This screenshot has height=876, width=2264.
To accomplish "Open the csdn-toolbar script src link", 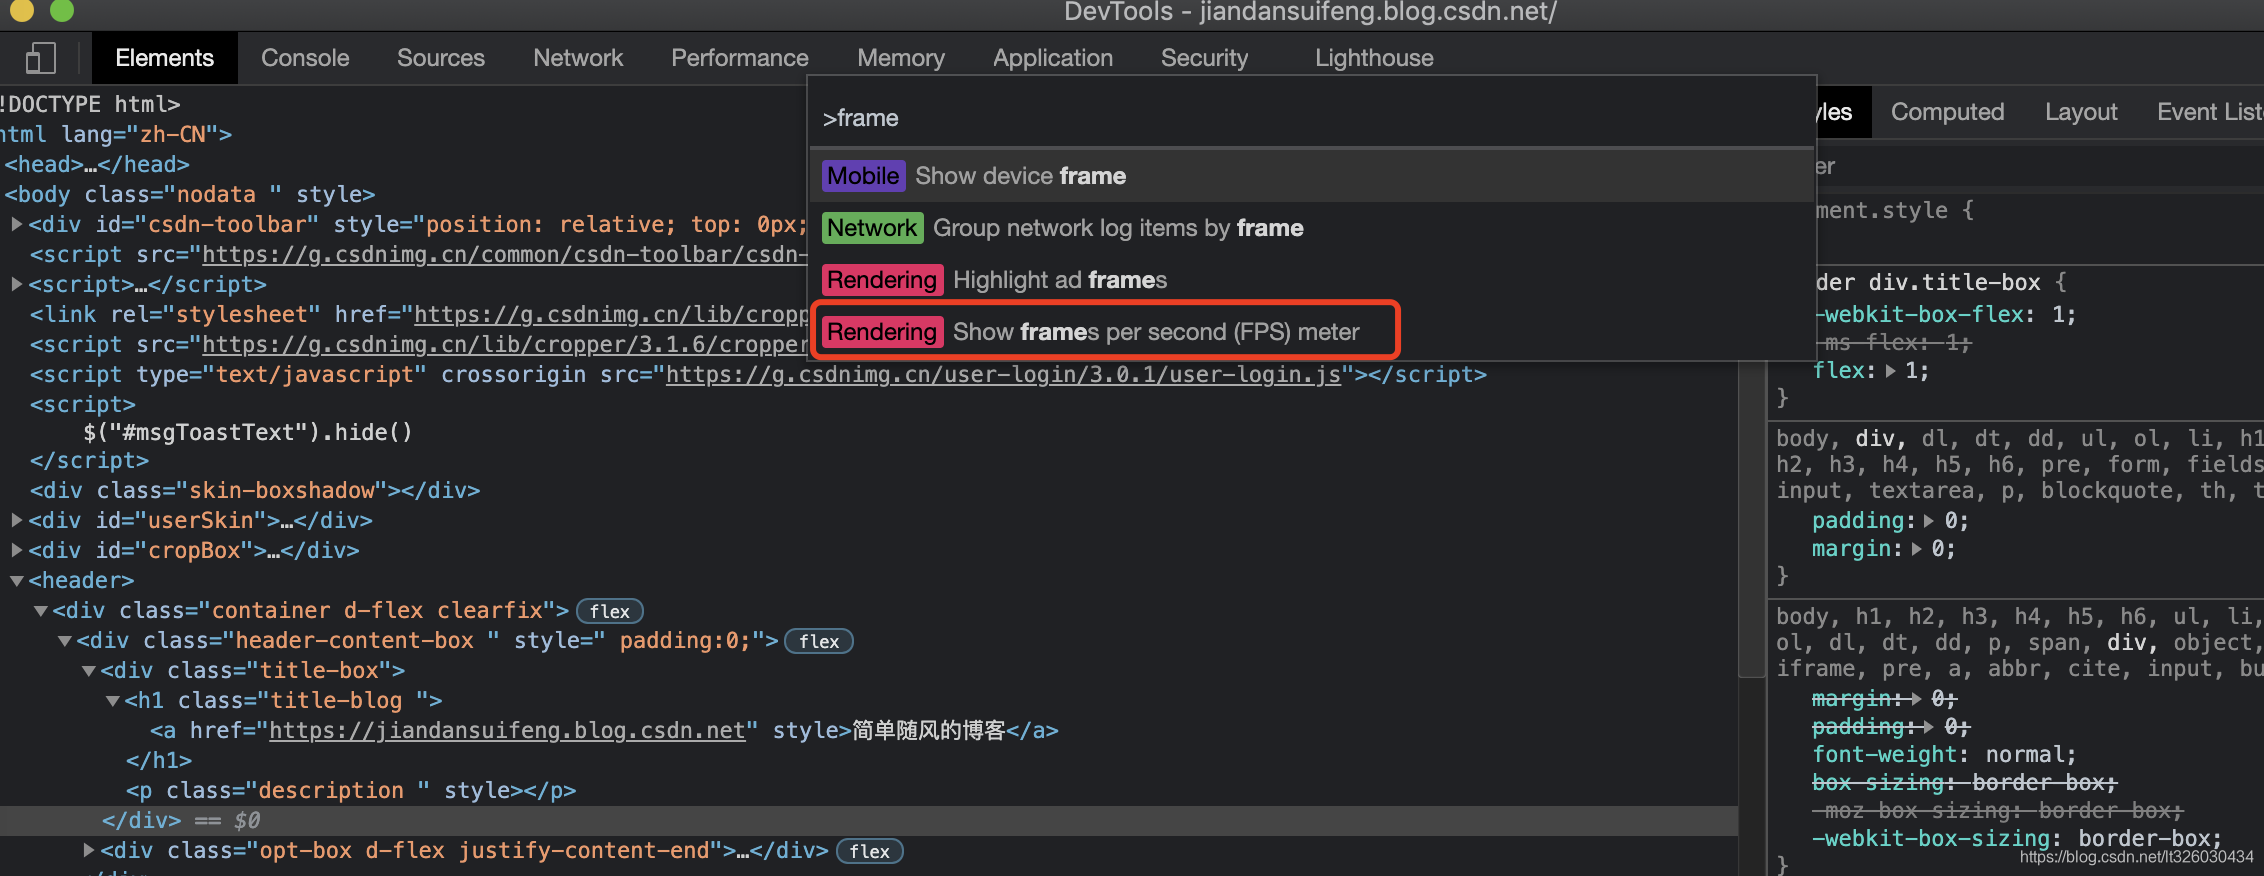I will pyautogui.click(x=504, y=254).
